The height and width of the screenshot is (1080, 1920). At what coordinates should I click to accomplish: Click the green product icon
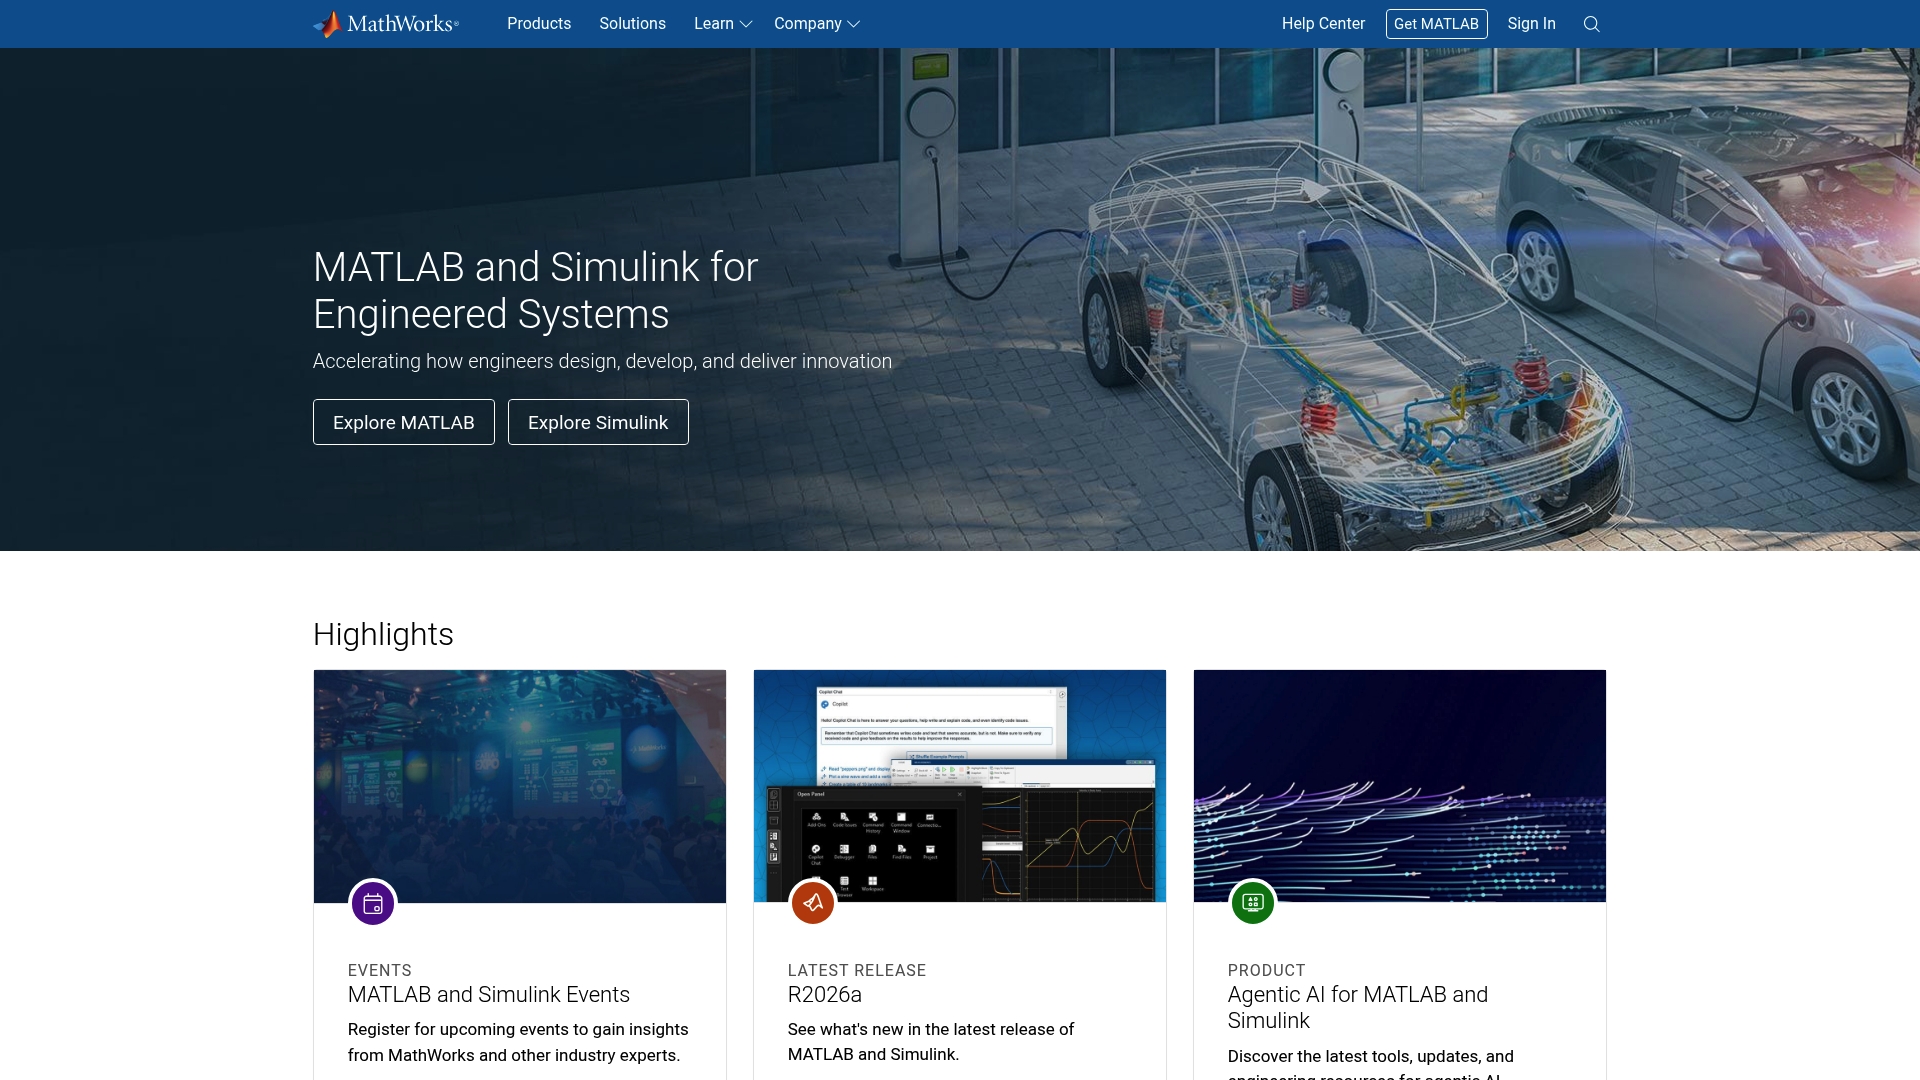pyautogui.click(x=1253, y=904)
